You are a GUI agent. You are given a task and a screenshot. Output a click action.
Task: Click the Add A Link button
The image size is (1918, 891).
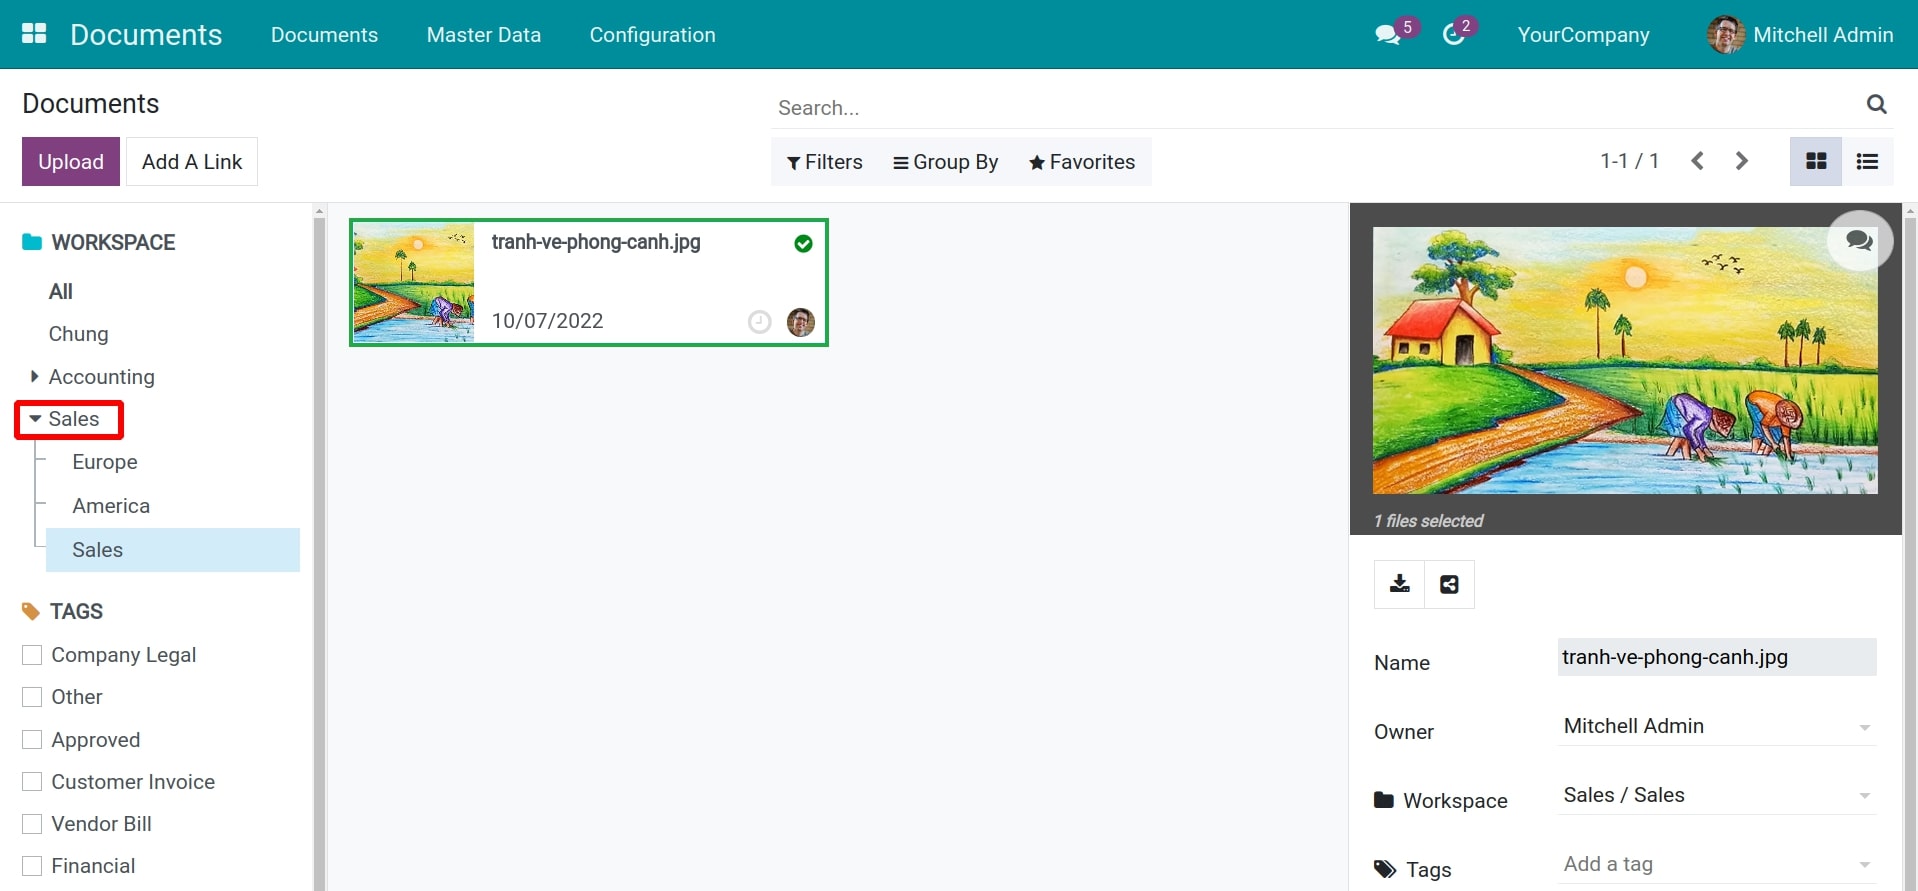point(192,162)
